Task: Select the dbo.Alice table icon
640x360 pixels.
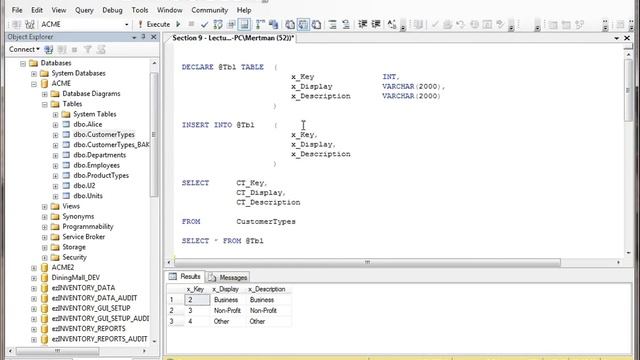Action: pos(66,124)
